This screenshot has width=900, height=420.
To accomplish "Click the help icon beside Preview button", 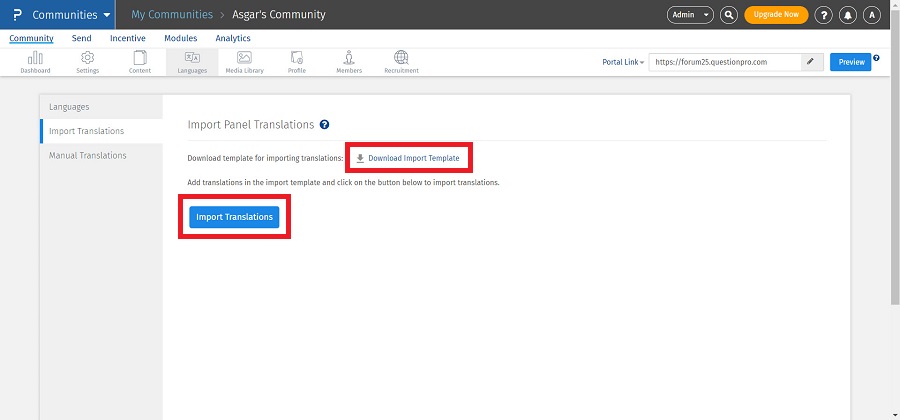I will 876,58.
